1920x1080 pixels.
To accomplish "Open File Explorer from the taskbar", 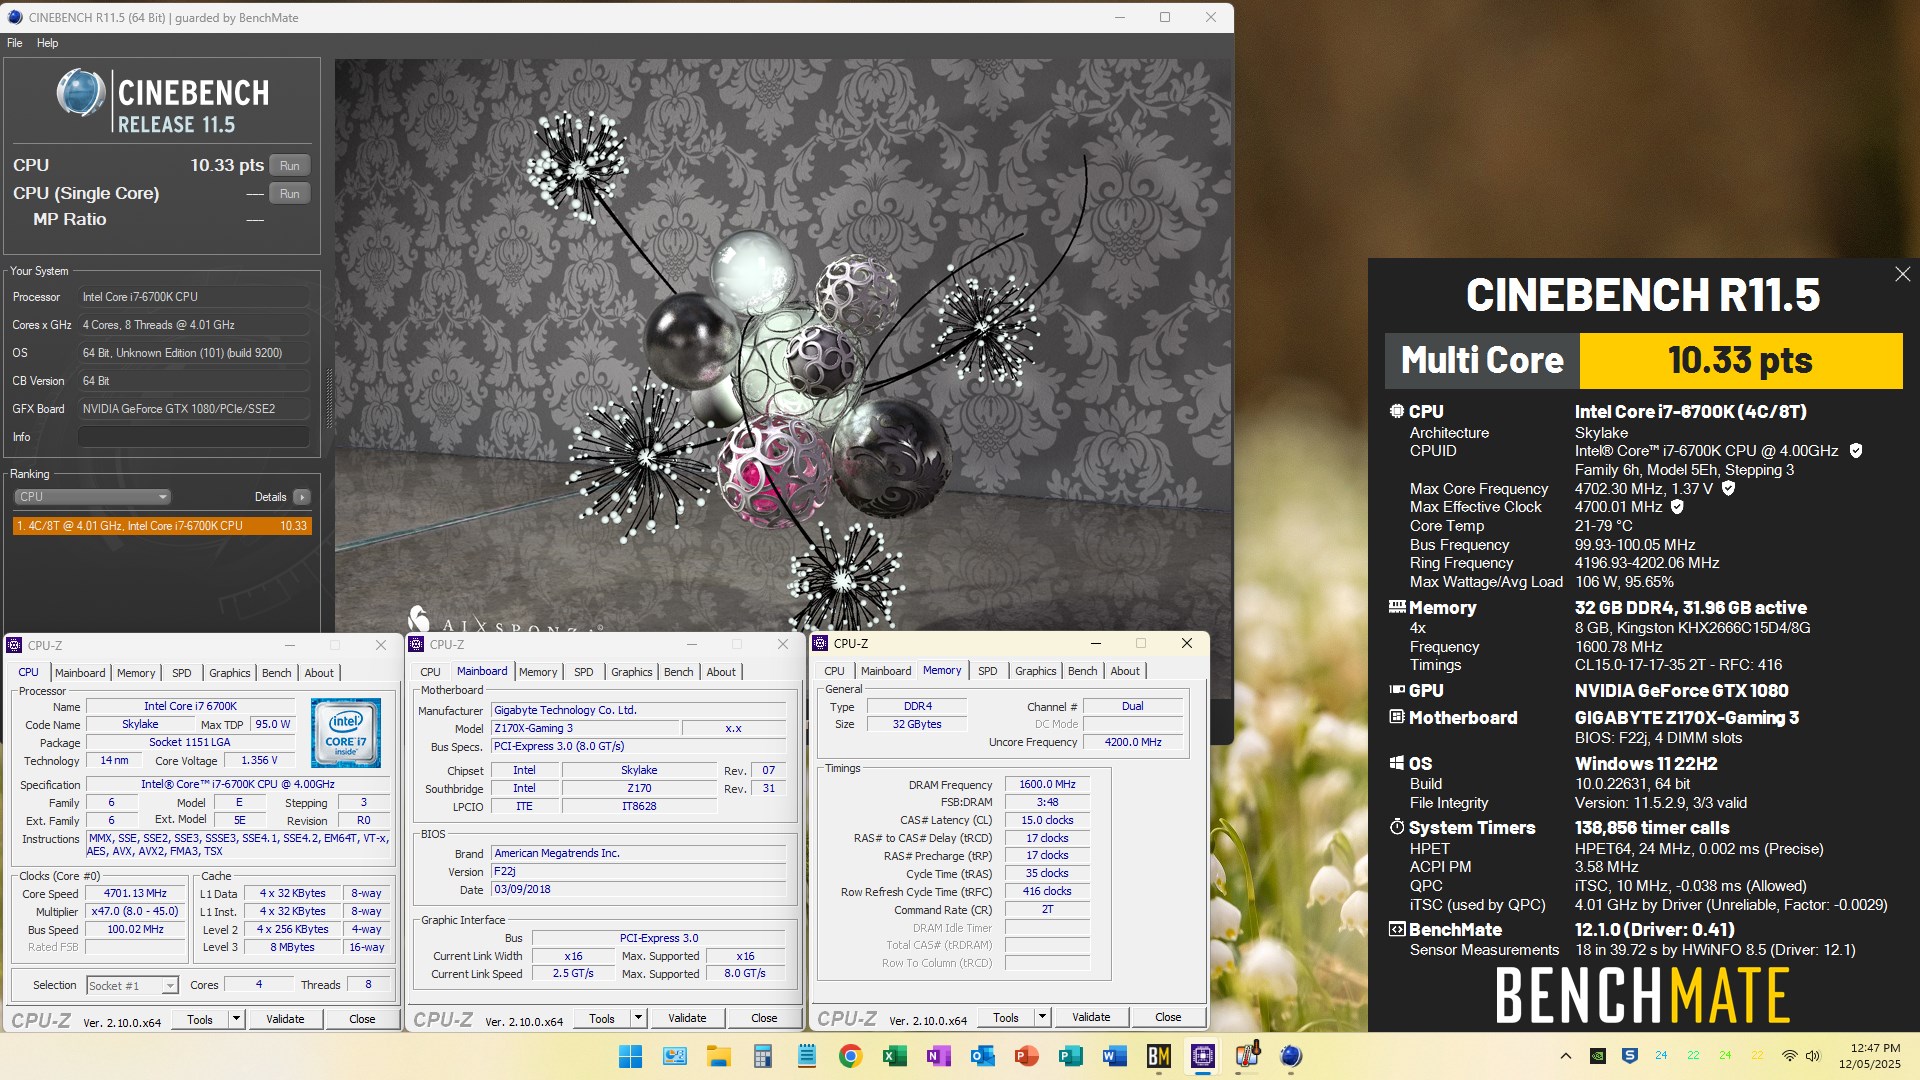I will [x=718, y=1056].
